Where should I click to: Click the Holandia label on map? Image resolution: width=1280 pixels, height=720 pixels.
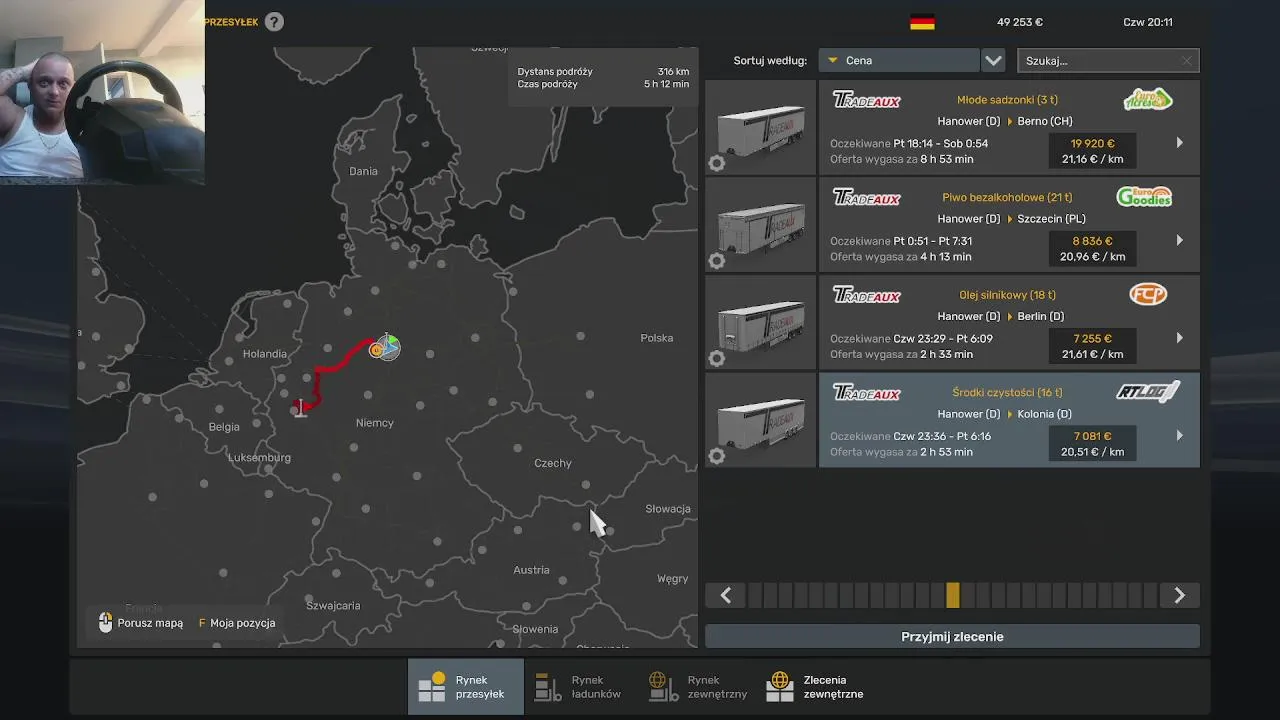264,354
